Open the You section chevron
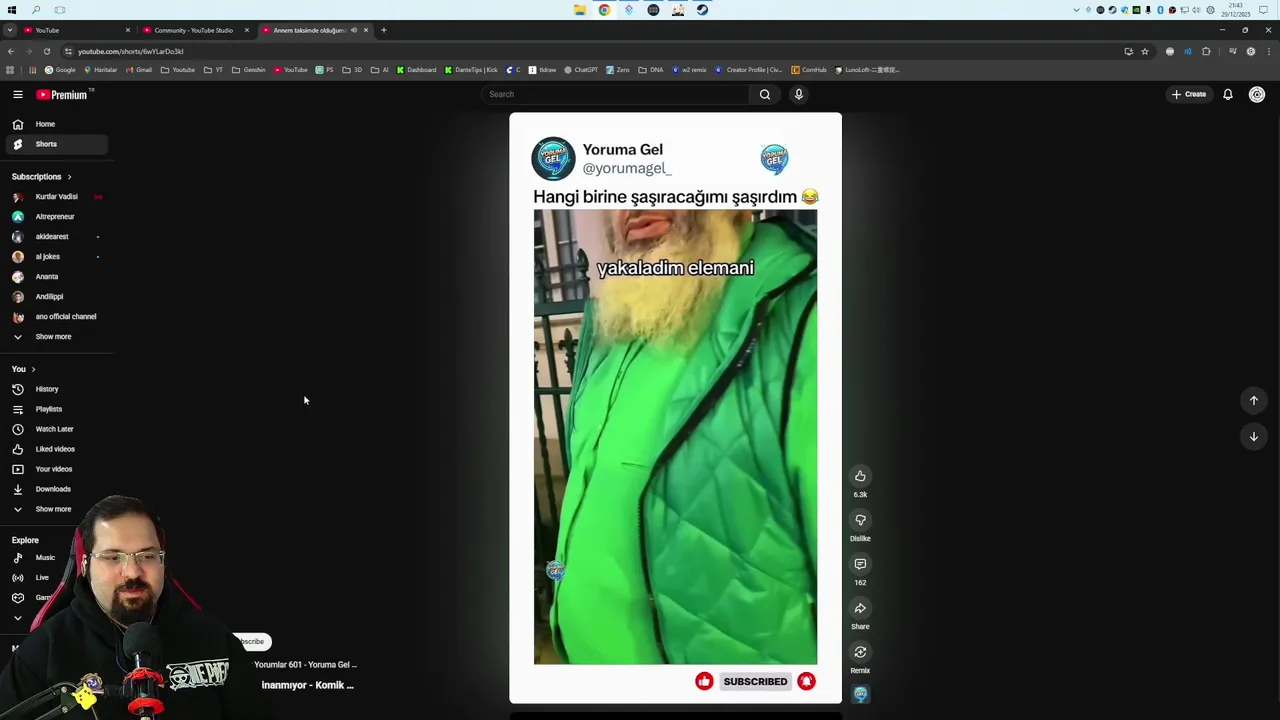Viewport: 1280px width, 720px height. (x=33, y=369)
